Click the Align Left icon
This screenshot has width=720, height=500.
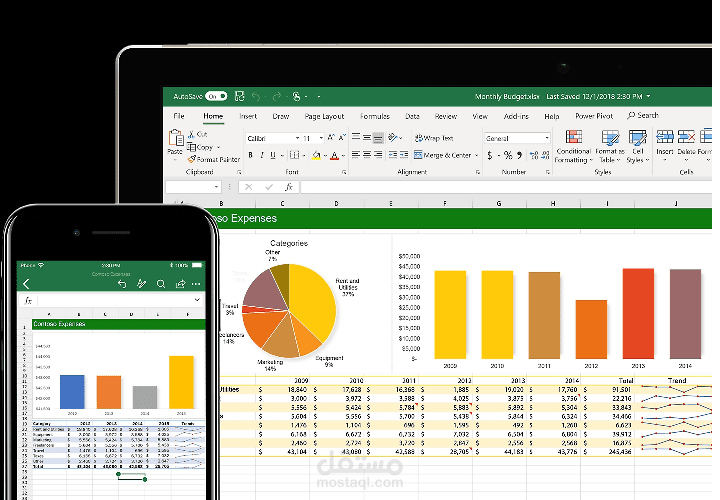click(356, 155)
